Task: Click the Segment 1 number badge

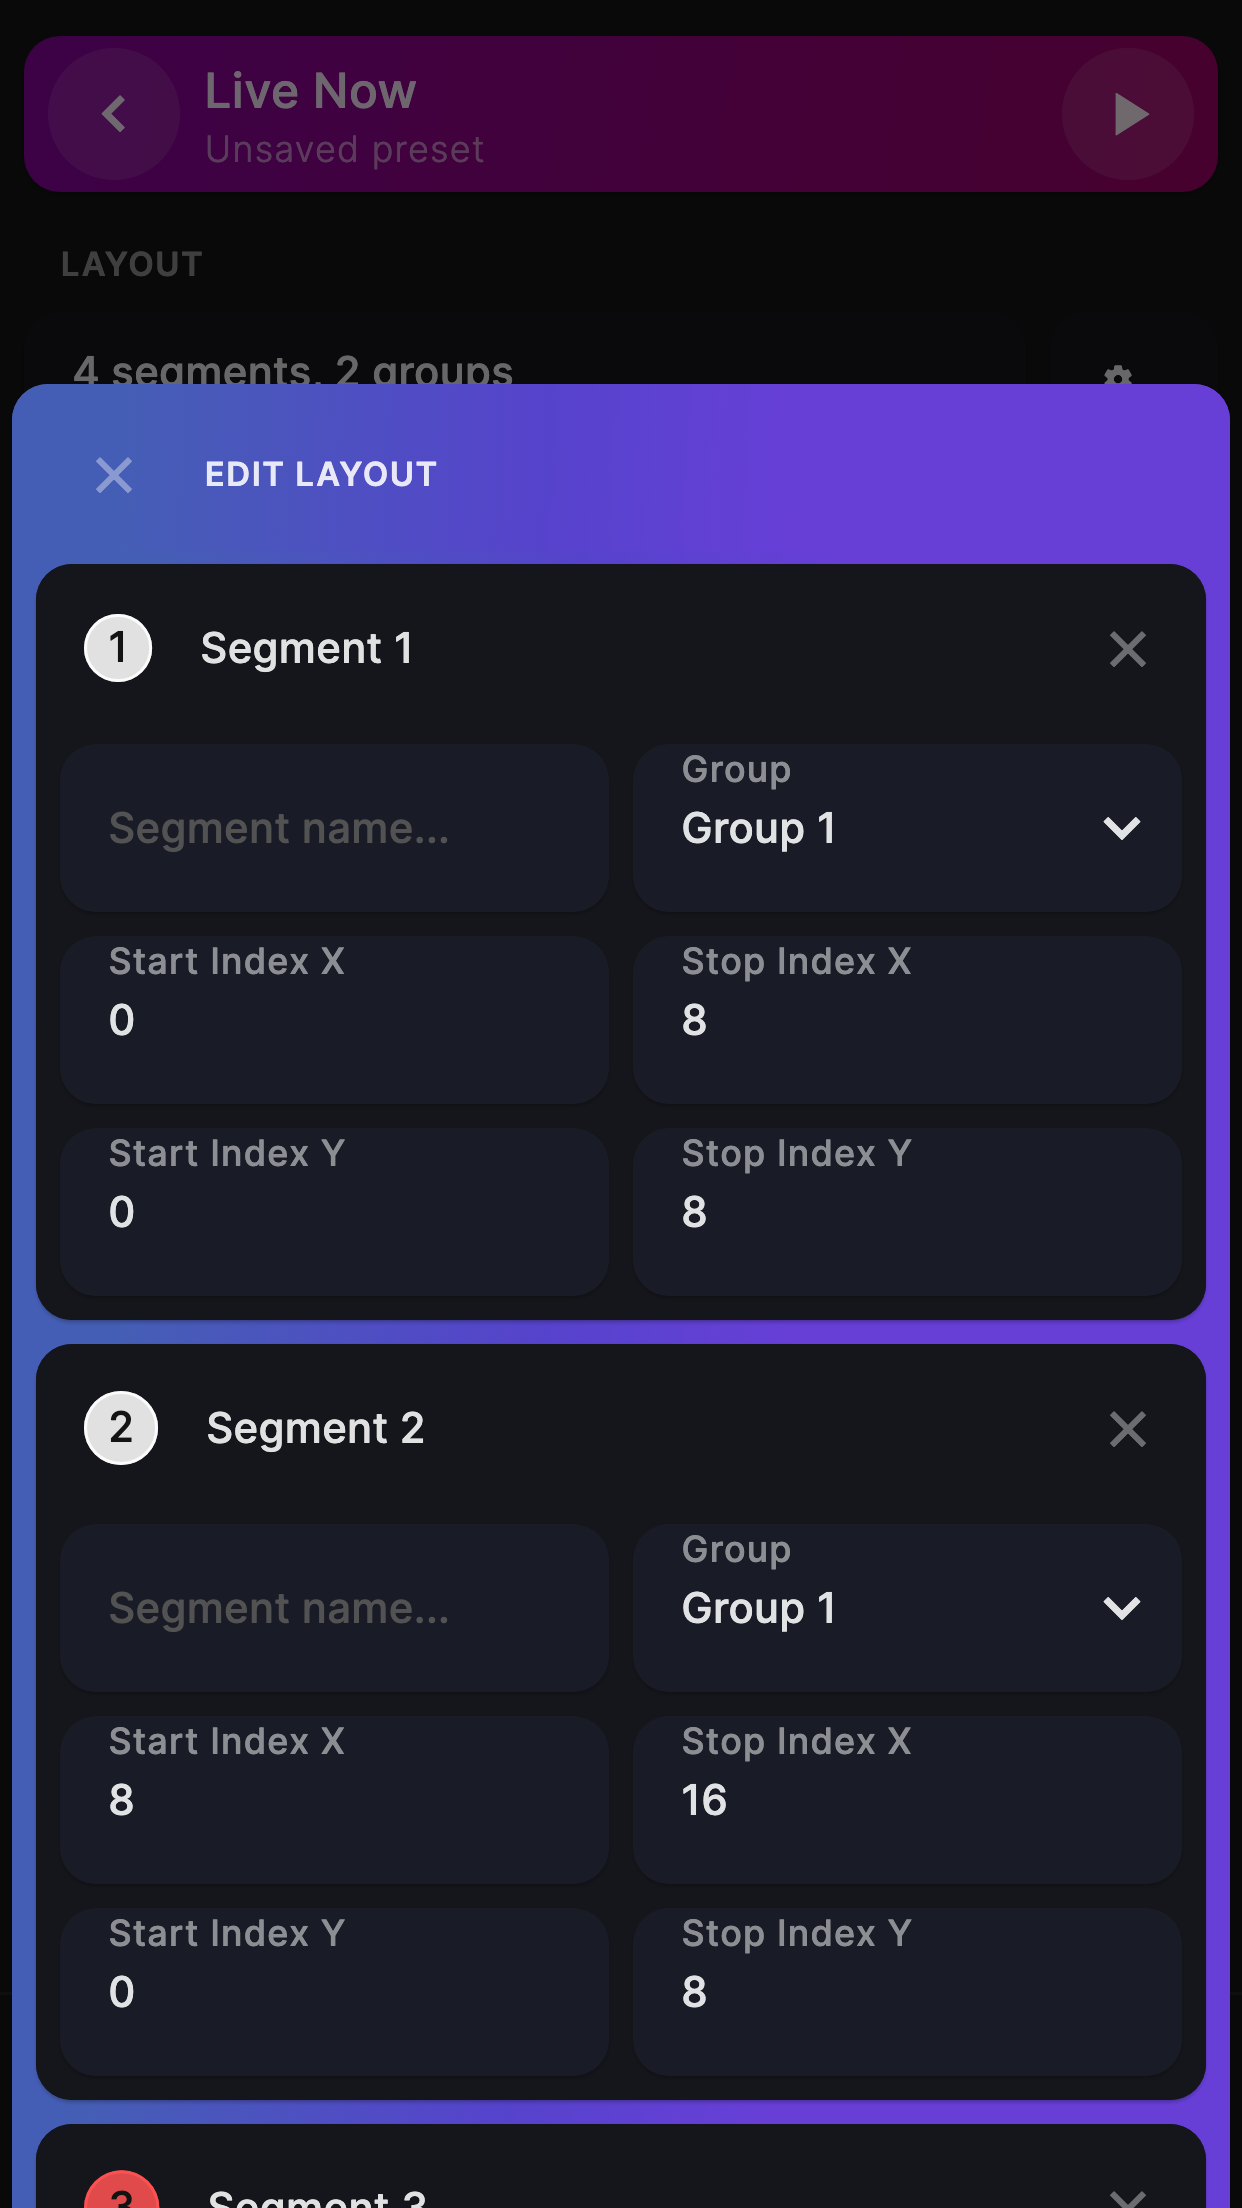Action: [x=118, y=648]
